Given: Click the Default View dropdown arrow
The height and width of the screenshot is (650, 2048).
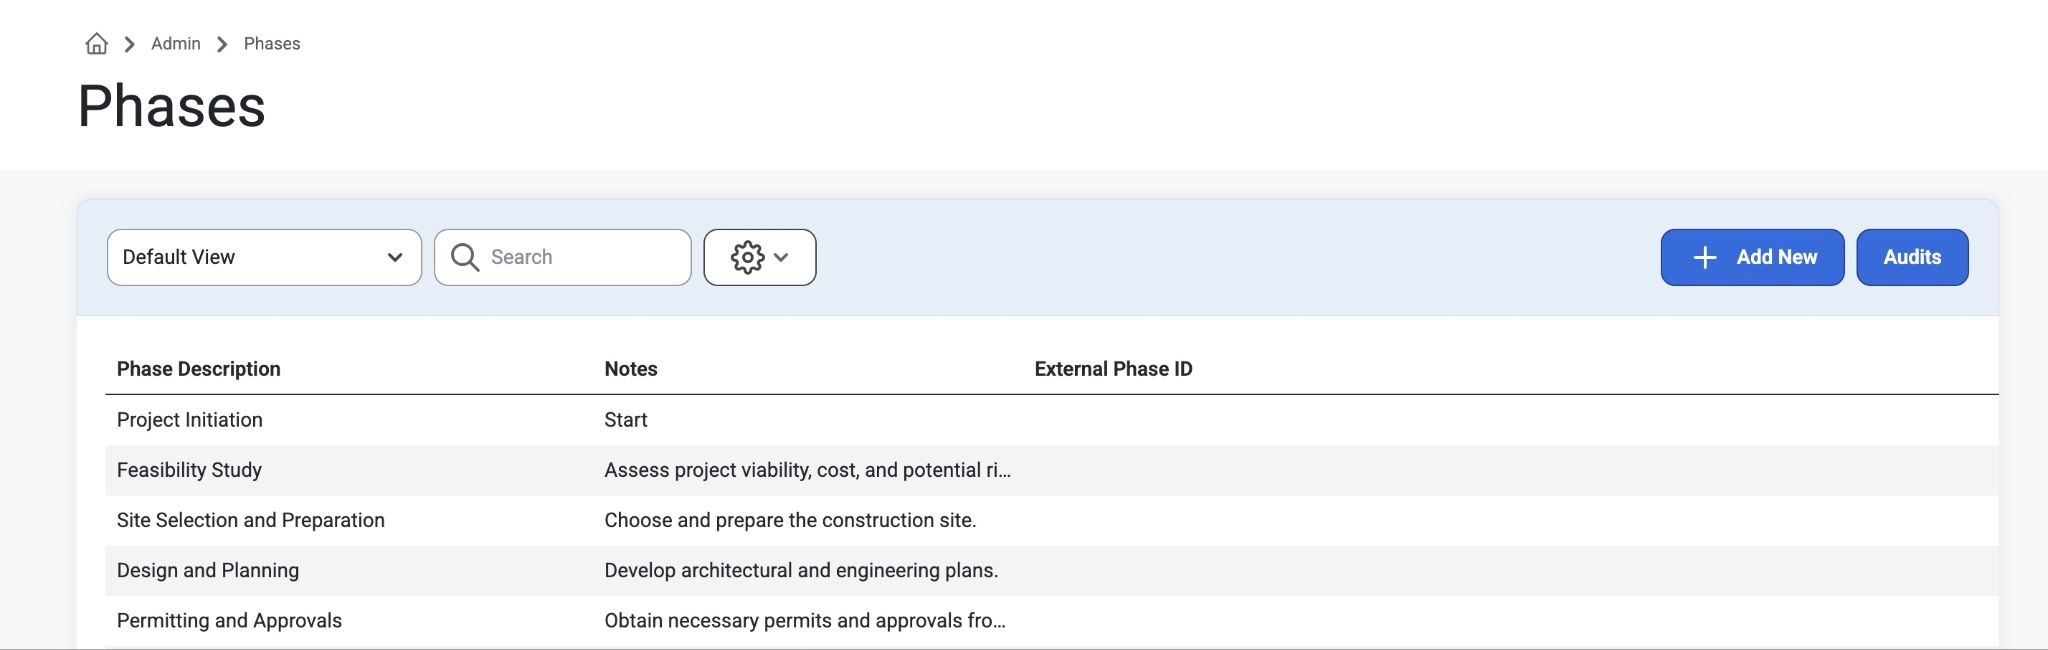Looking at the screenshot, I should (x=395, y=257).
